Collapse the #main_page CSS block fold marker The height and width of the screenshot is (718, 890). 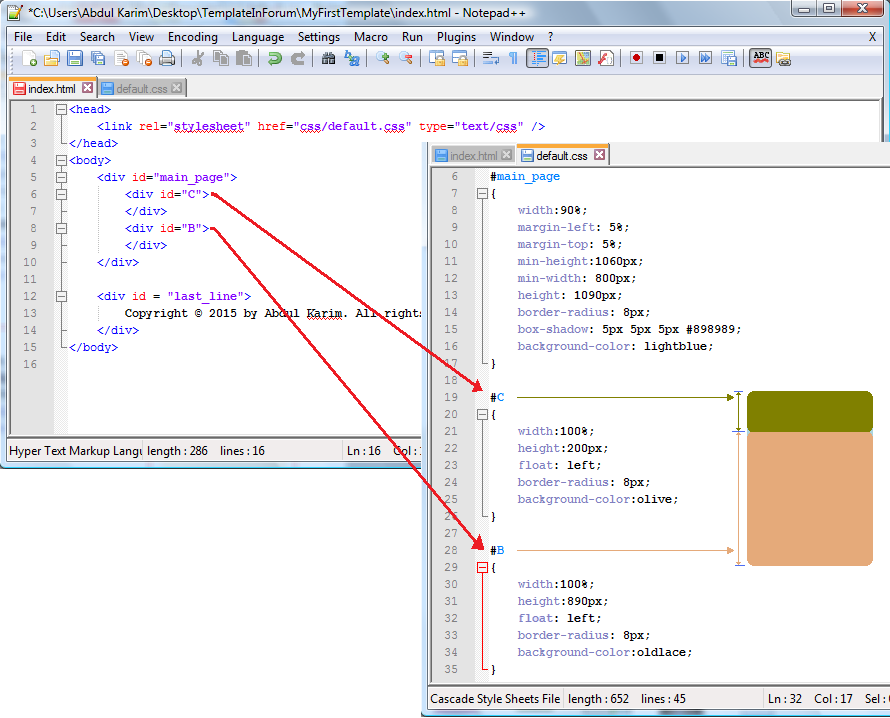coord(483,193)
